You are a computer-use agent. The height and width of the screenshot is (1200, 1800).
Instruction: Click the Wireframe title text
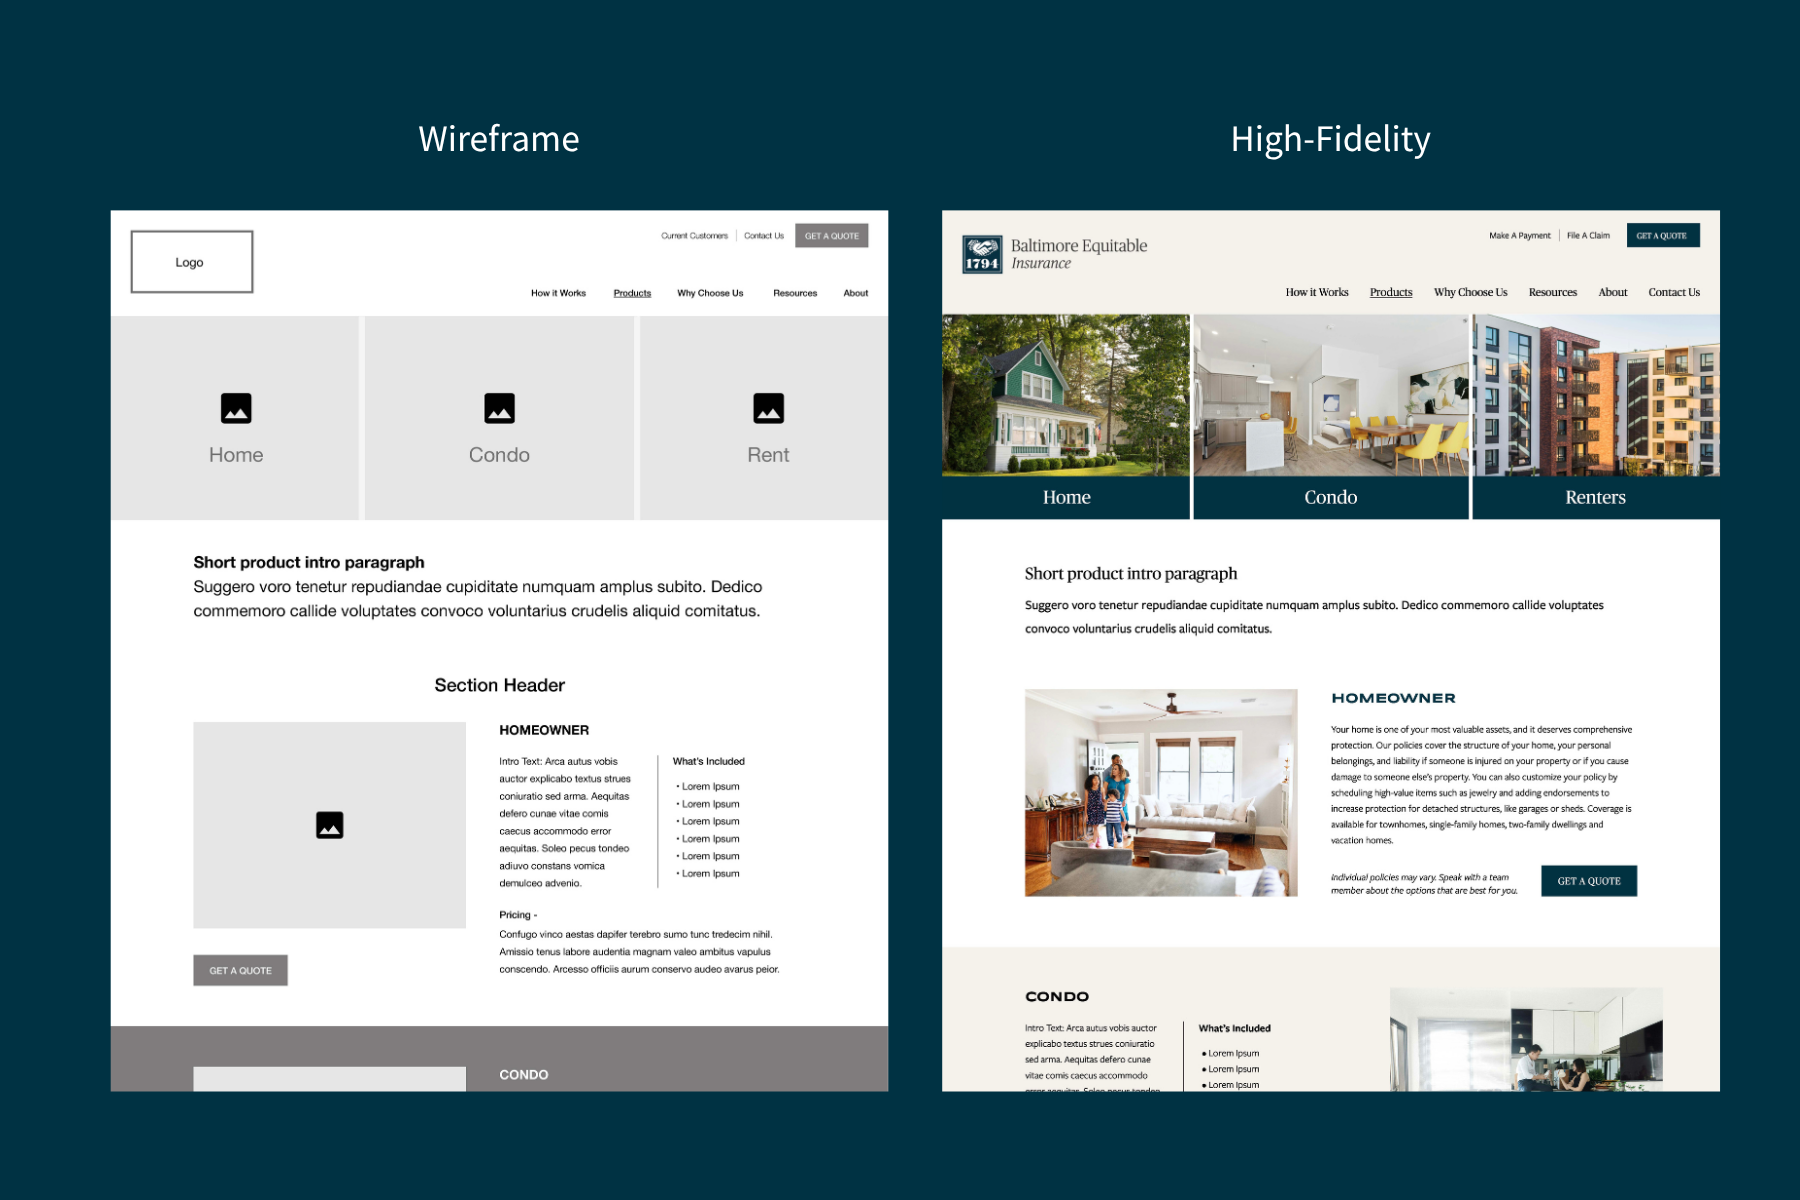pos(499,139)
